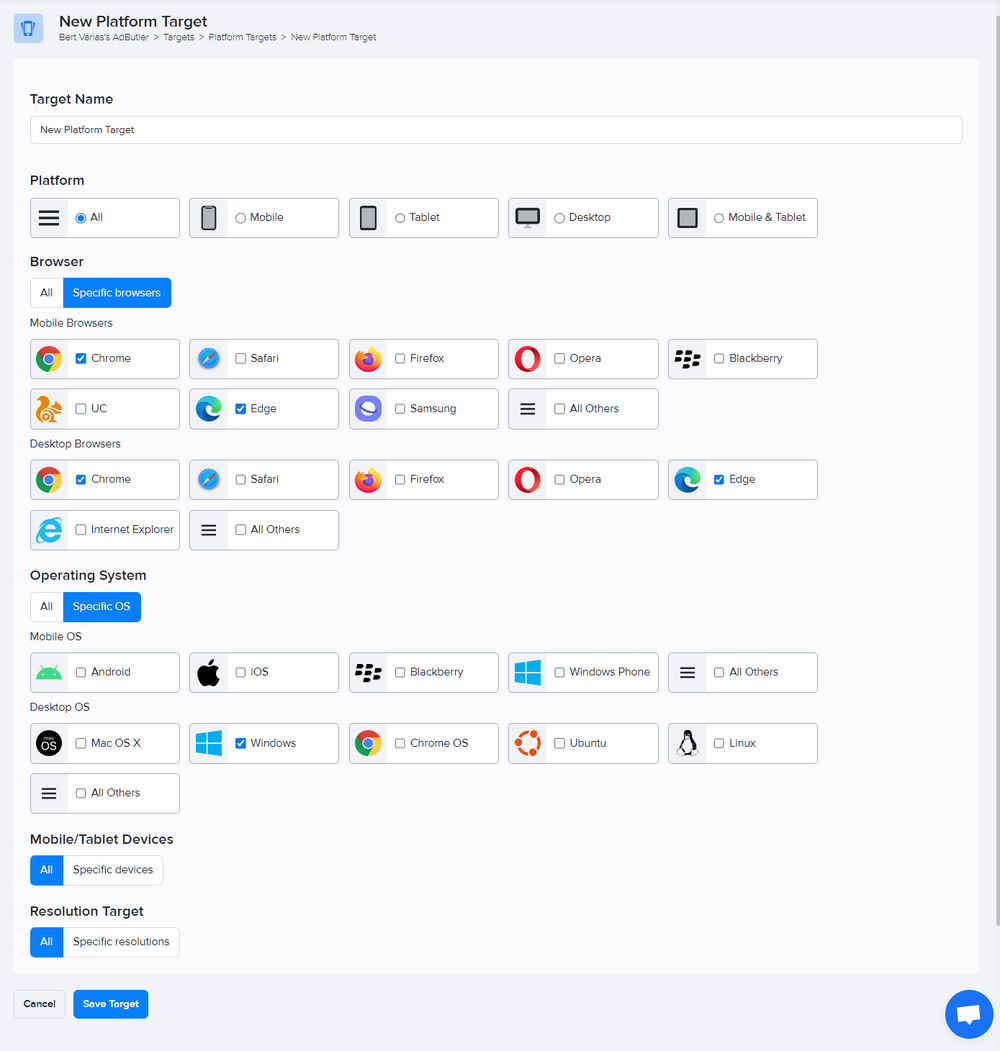This screenshot has height=1051, width=1000.
Task: Check Safari under Desktop Browsers
Action: 240,480
